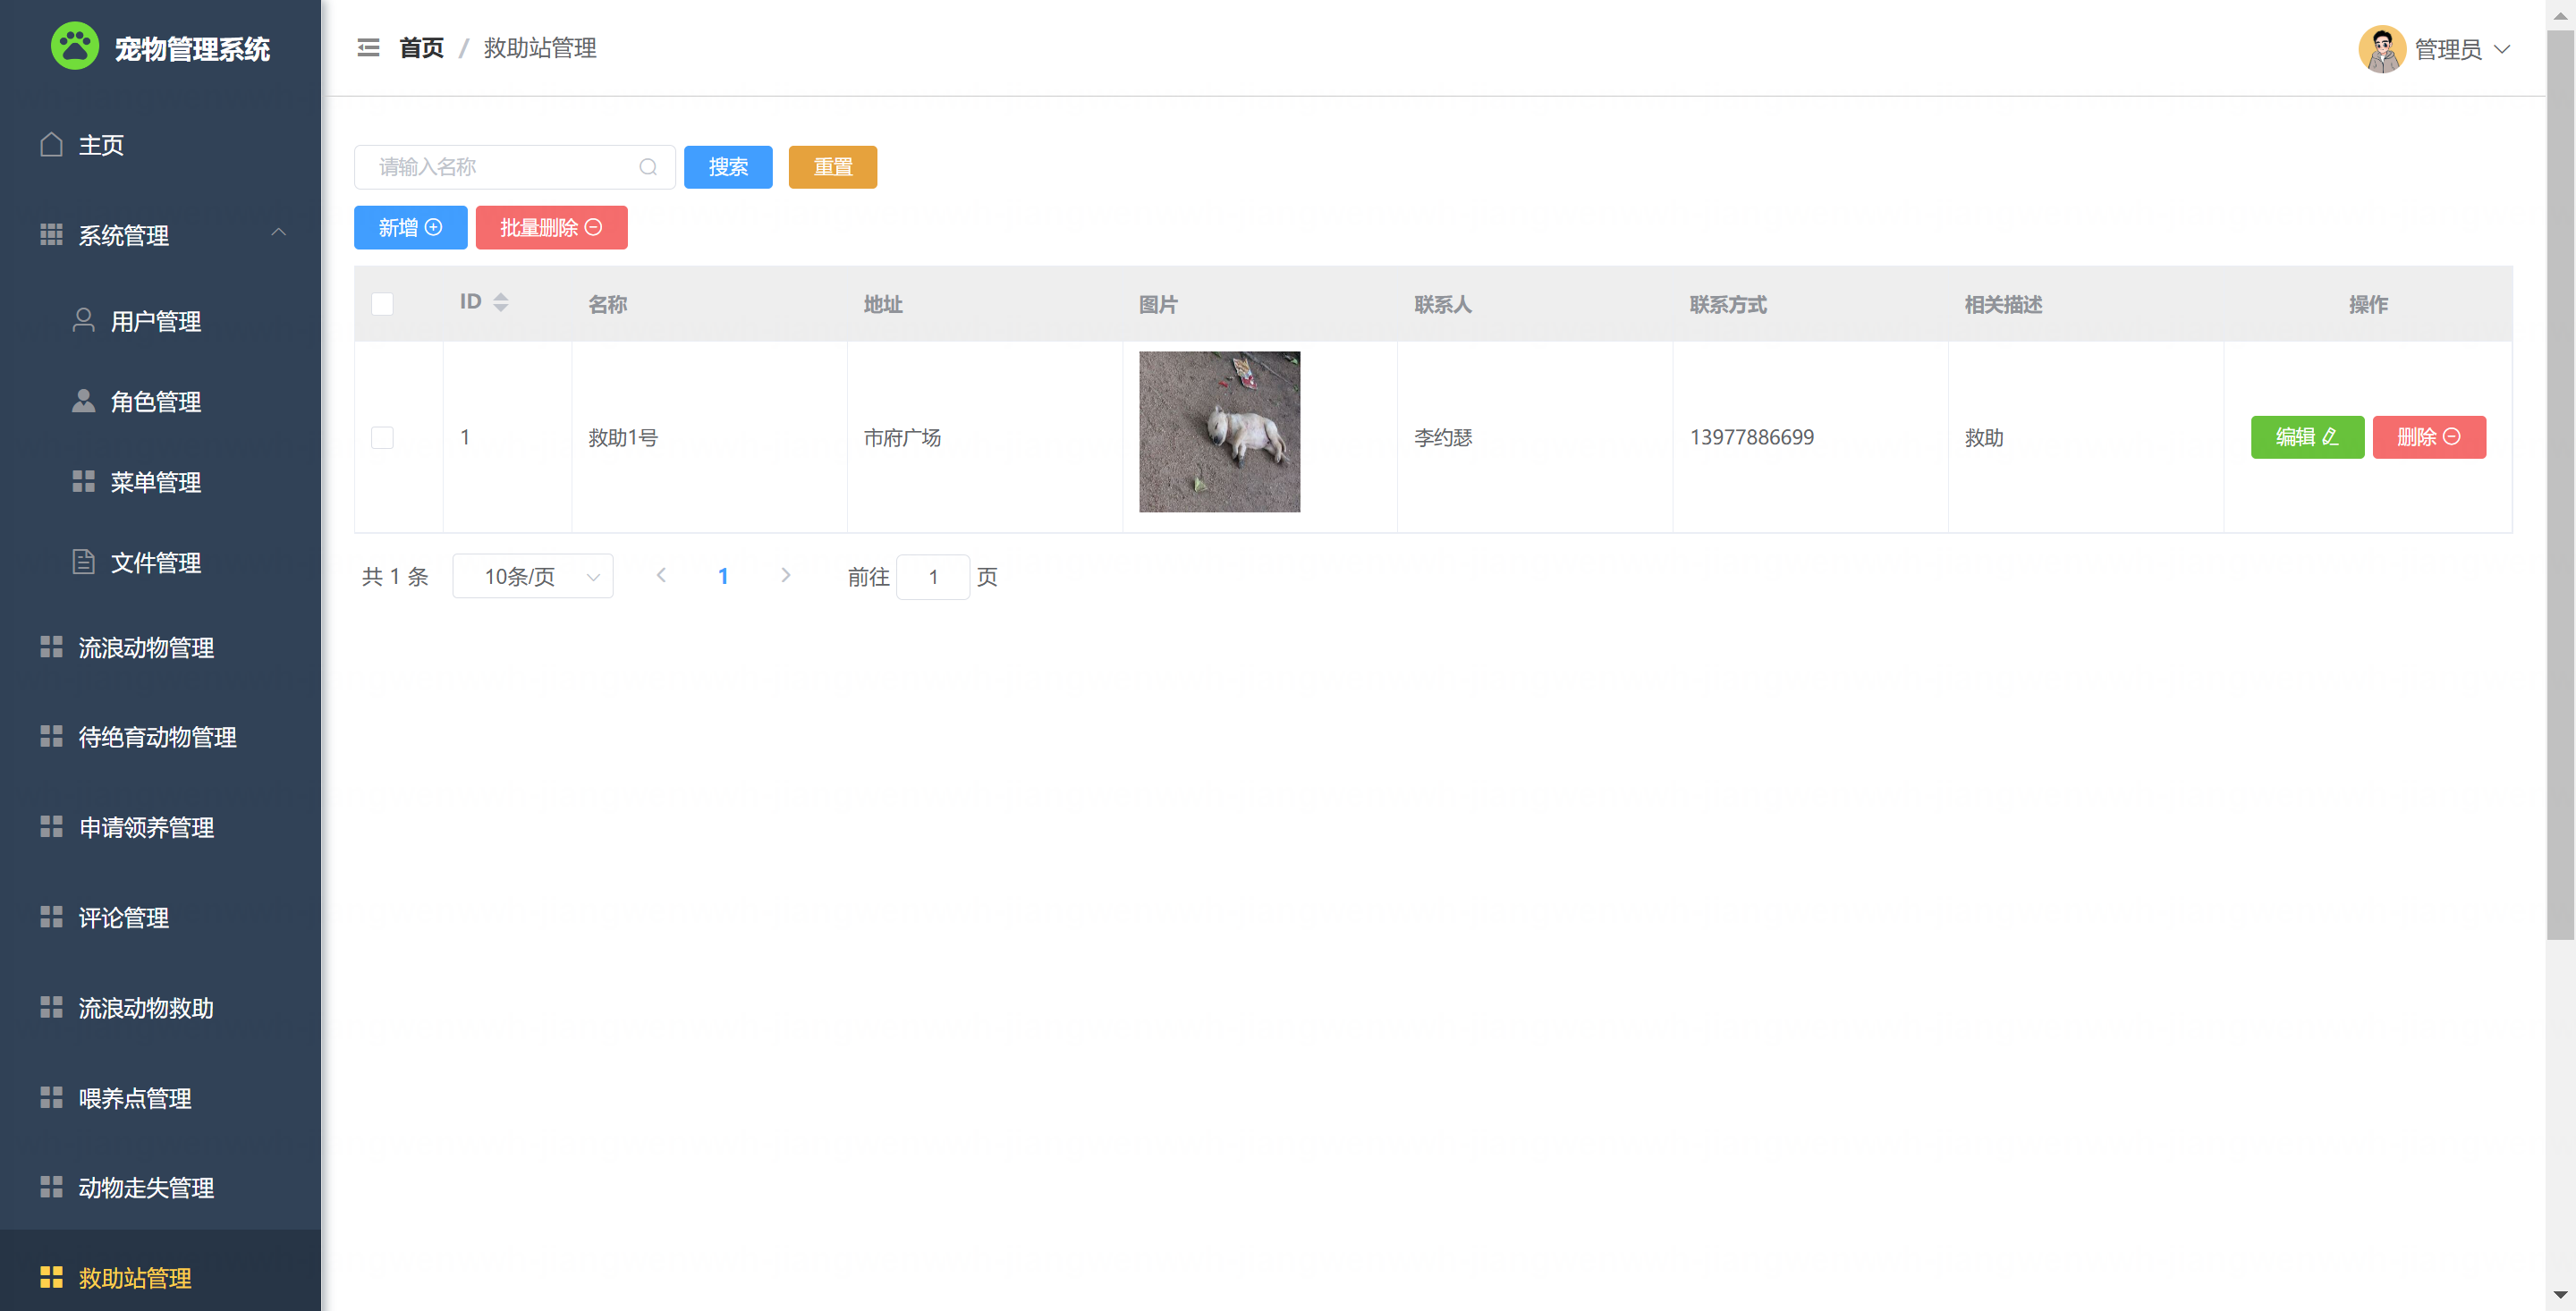Click the search magnifier icon in name field
The width and height of the screenshot is (2576, 1311).
648,167
